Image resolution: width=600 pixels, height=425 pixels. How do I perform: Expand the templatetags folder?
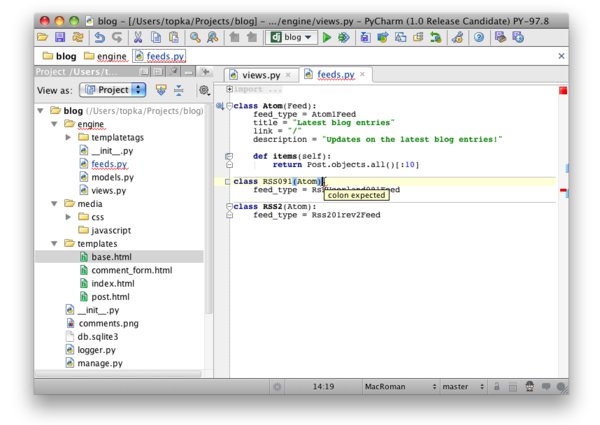point(68,137)
